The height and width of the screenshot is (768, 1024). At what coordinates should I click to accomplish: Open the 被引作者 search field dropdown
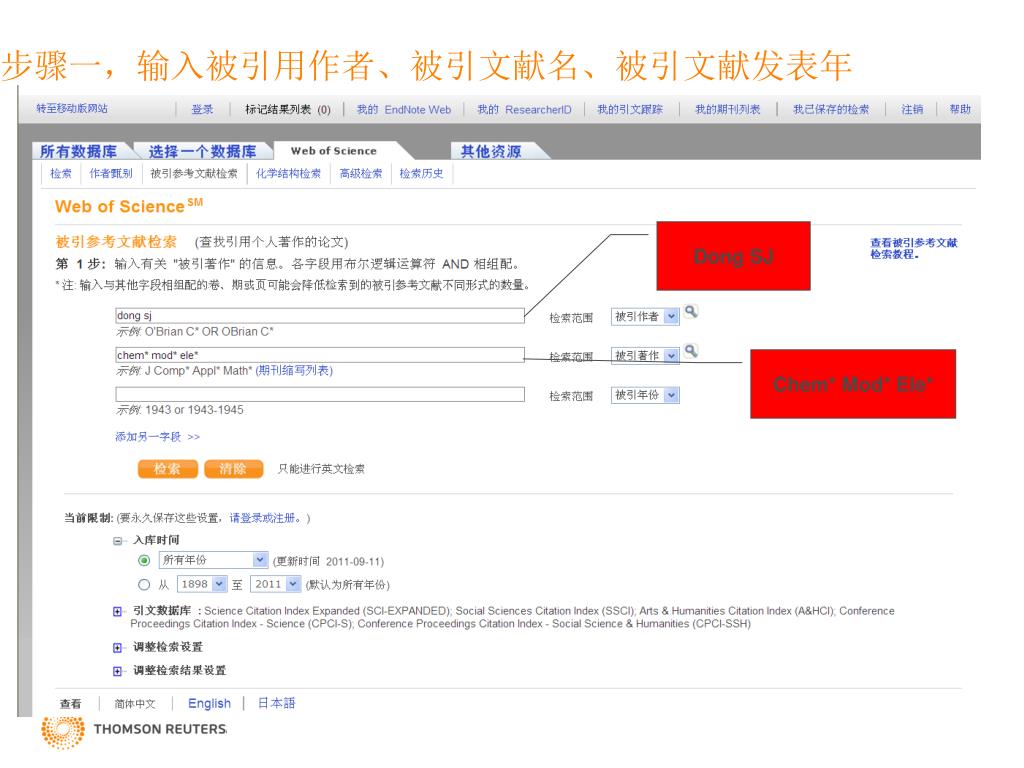point(645,317)
